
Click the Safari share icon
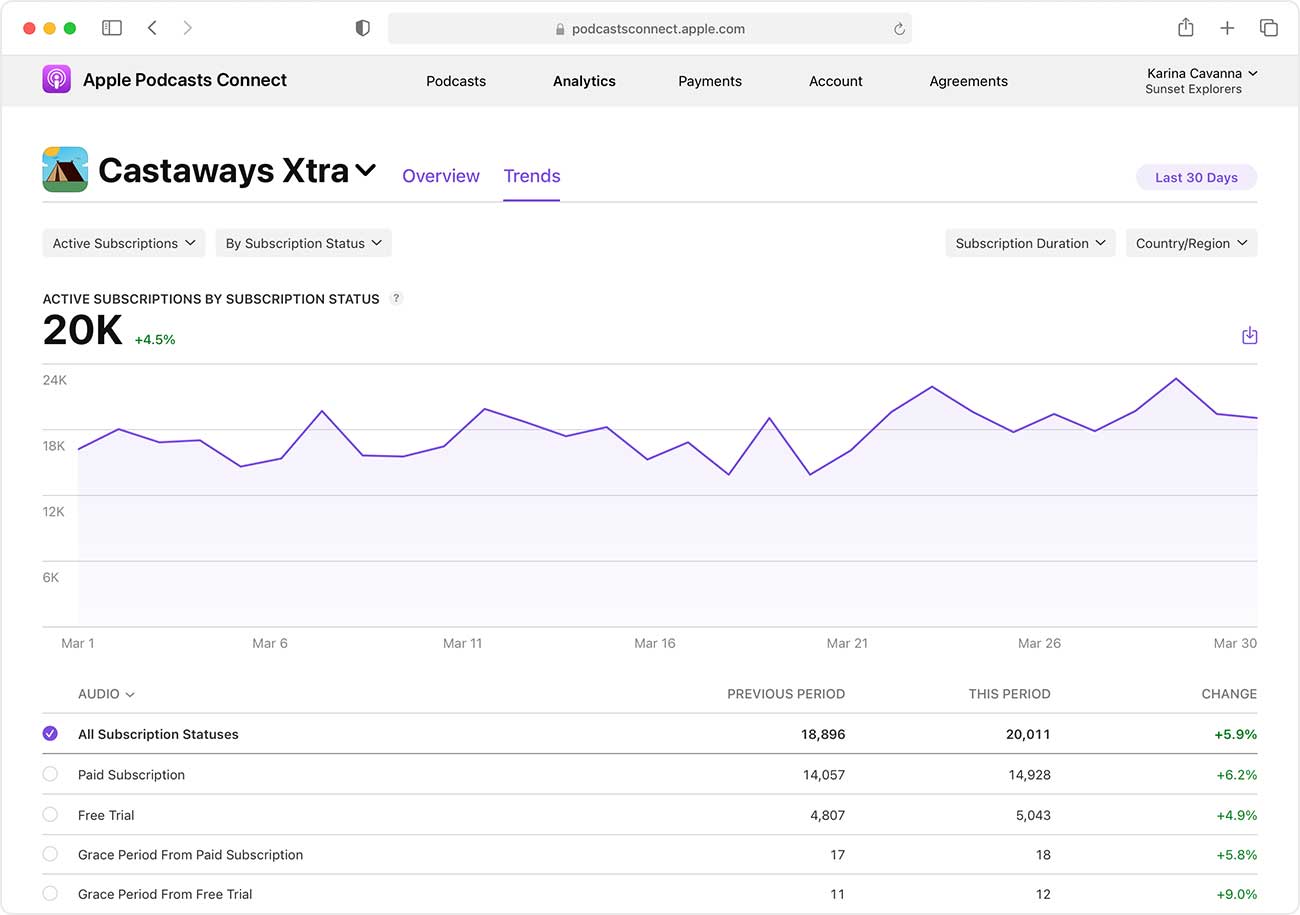[x=1185, y=28]
